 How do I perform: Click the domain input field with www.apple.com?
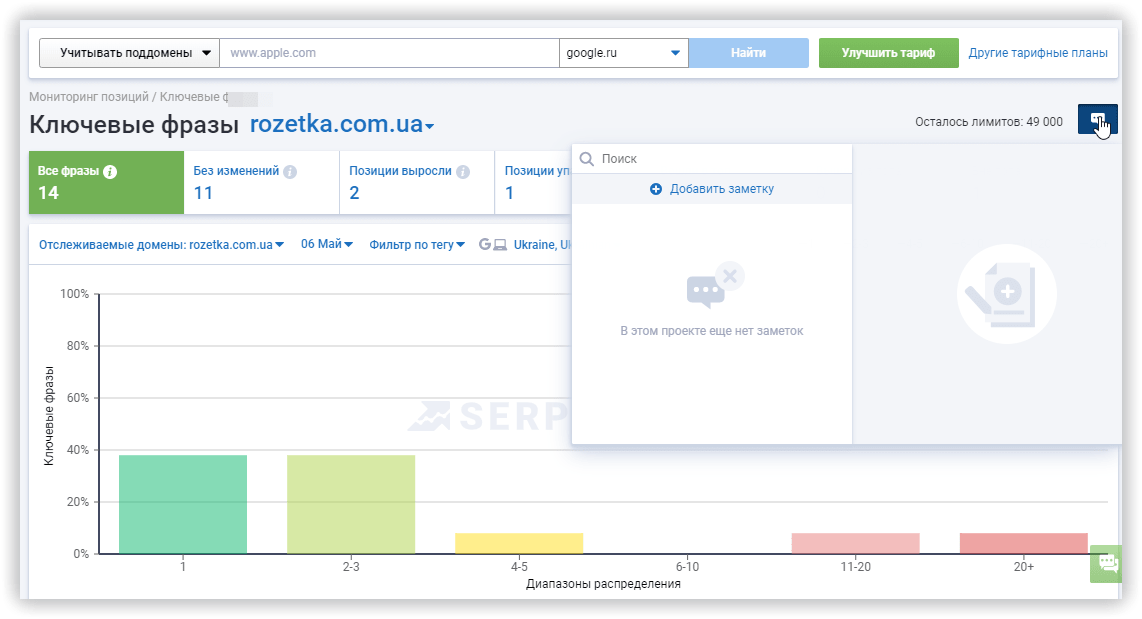(389, 53)
